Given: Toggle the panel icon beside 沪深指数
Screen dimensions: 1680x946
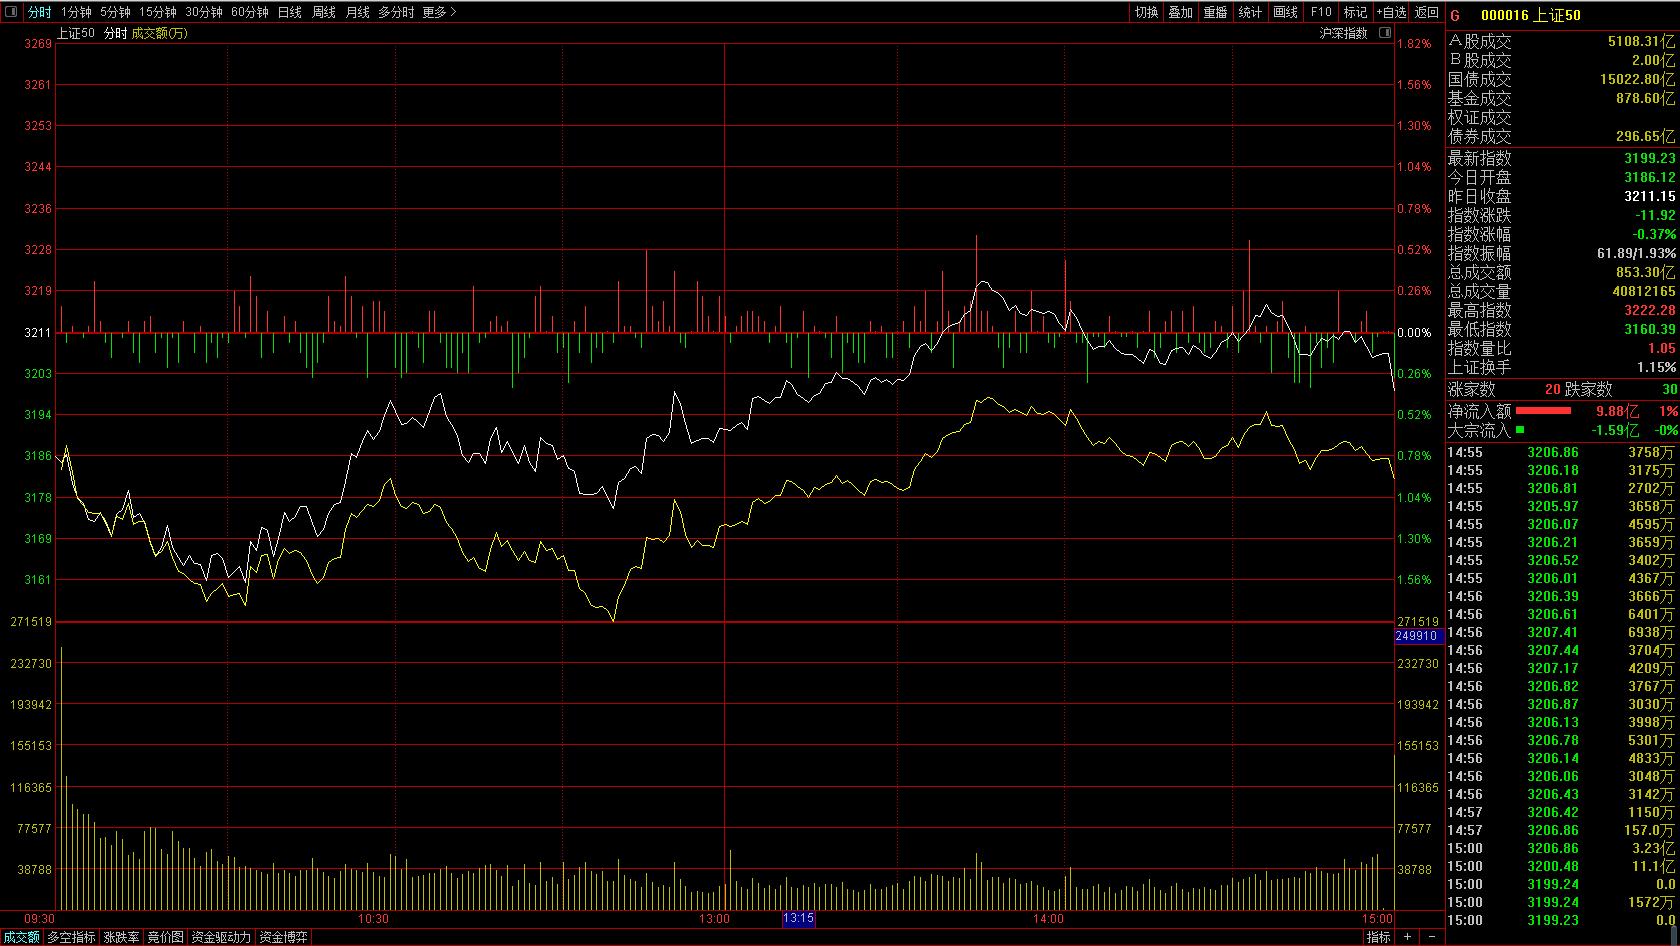Looking at the screenshot, I should point(1385,33).
